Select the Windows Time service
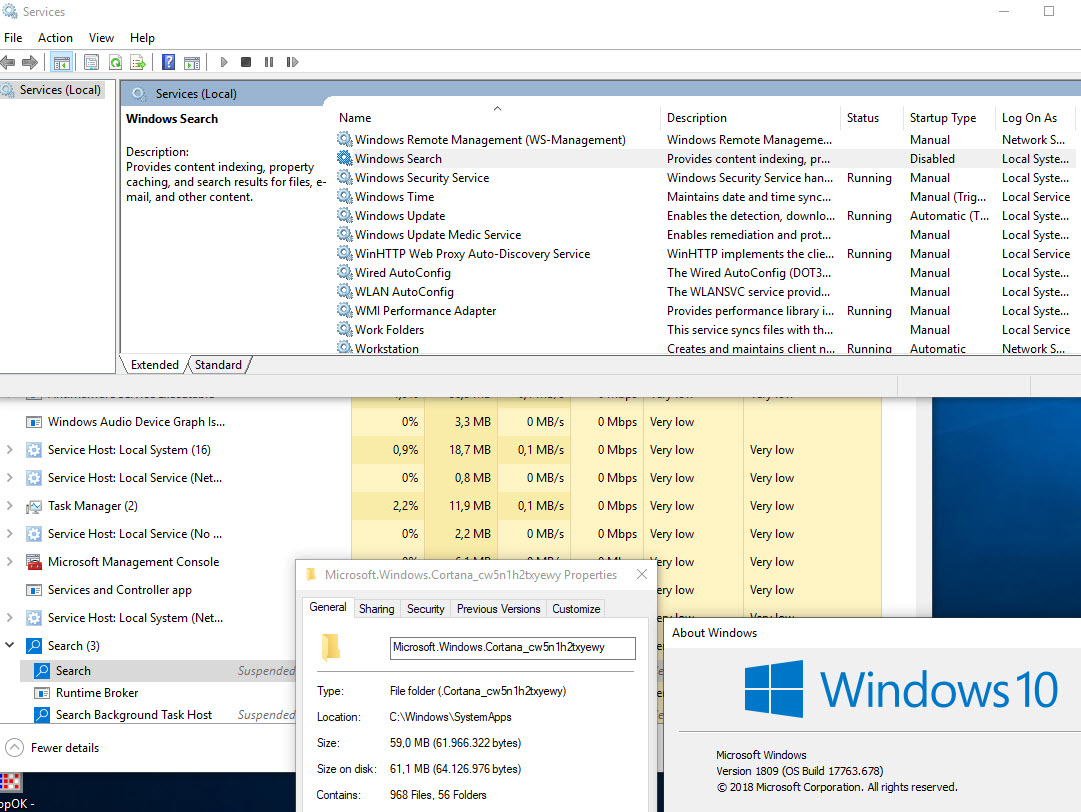The width and height of the screenshot is (1081, 812). (x=394, y=197)
